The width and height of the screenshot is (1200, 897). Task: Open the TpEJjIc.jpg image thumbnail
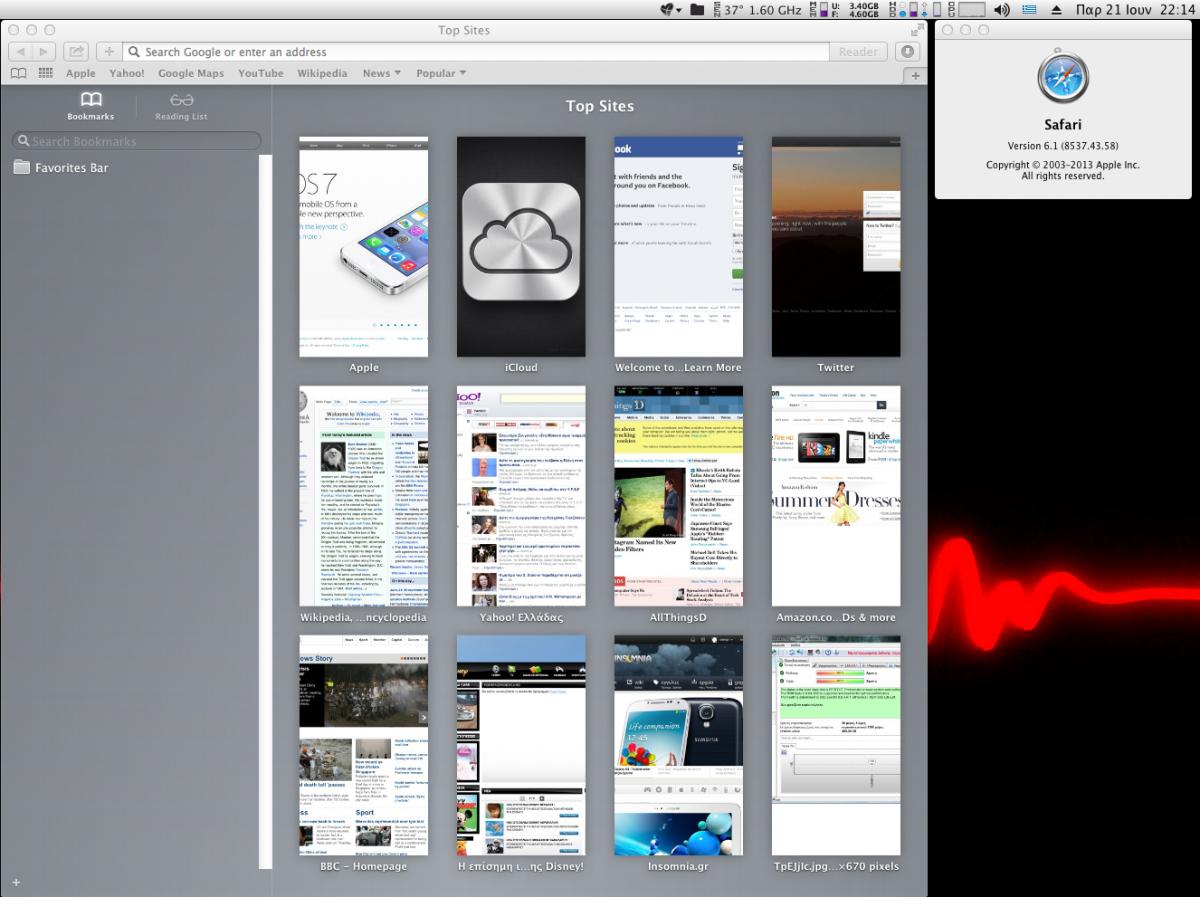[x=836, y=745]
